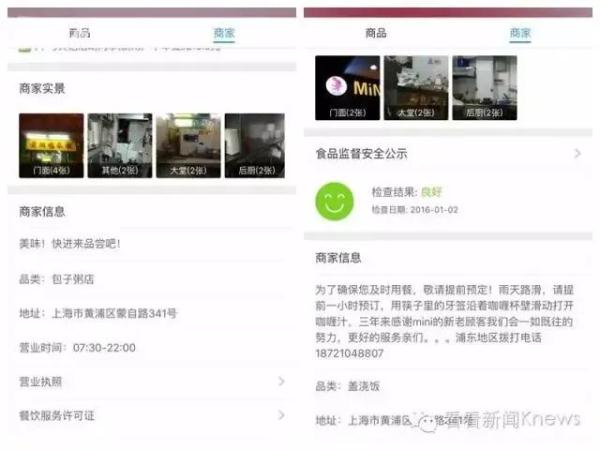Open the 营业执照 row chevron arrow

[281, 381]
